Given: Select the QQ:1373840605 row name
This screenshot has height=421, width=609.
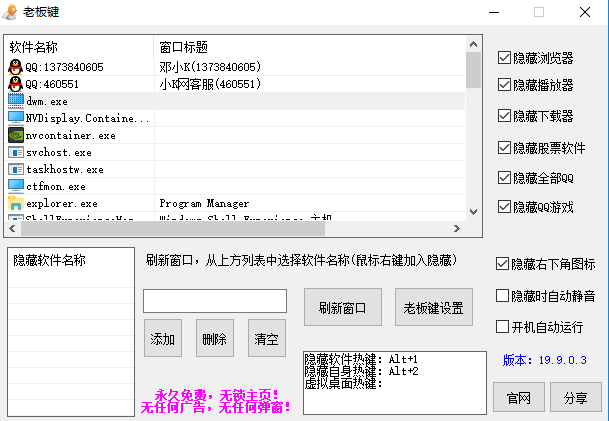Looking at the screenshot, I should click(64, 67).
